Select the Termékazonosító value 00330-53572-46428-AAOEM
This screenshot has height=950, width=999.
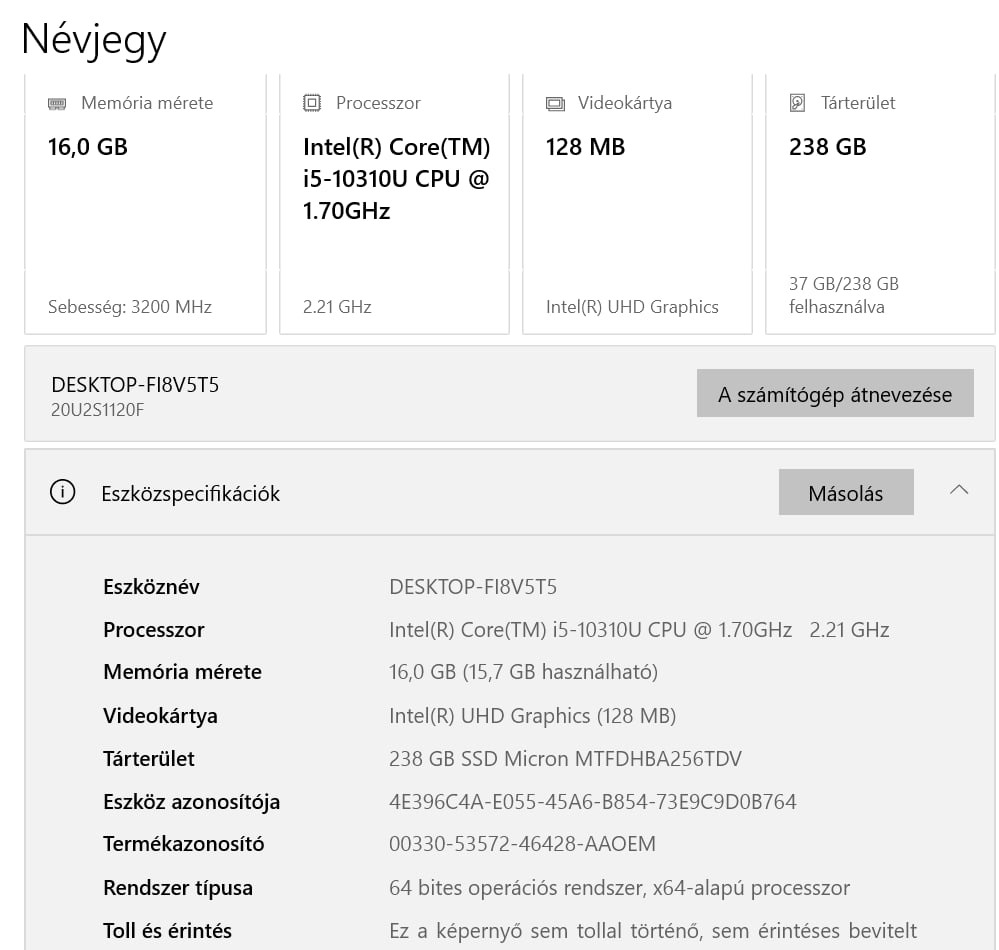[x=522, y=844]
